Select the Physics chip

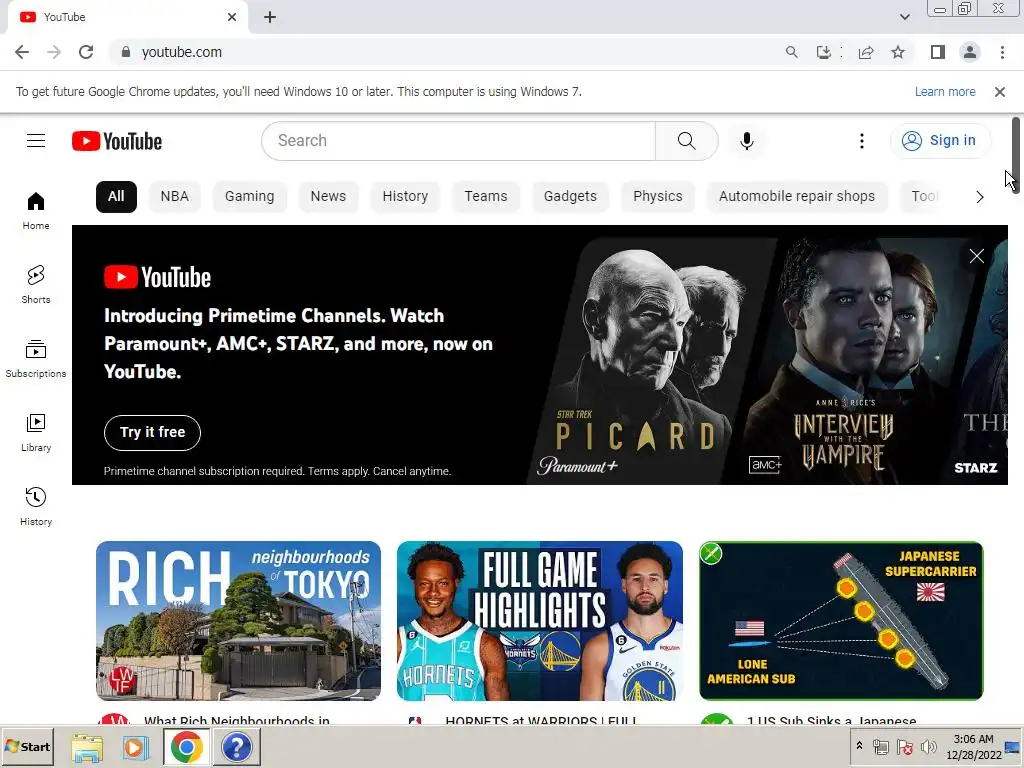pos(658,197)
